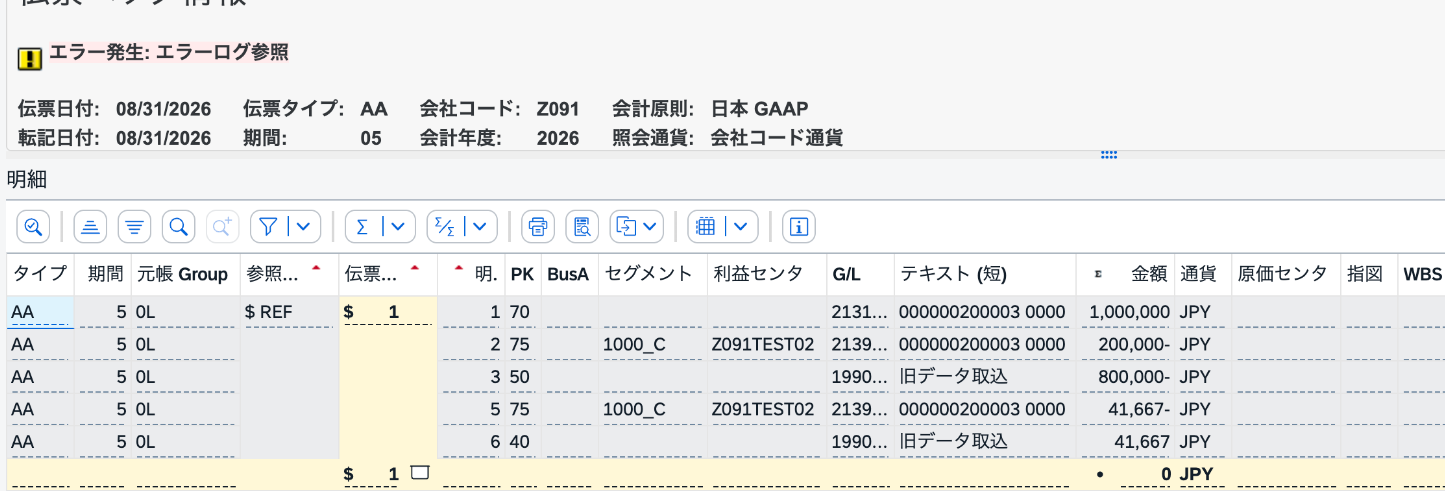
Task: Click the Choose Layout grid icon
Action: pos(705,227)
